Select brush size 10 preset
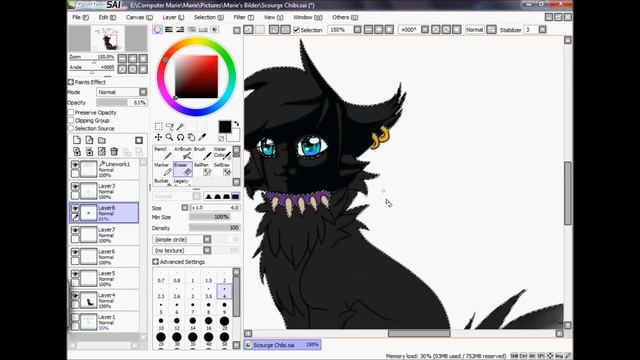This screenshot has height=360, width=640. click(161, 322)
